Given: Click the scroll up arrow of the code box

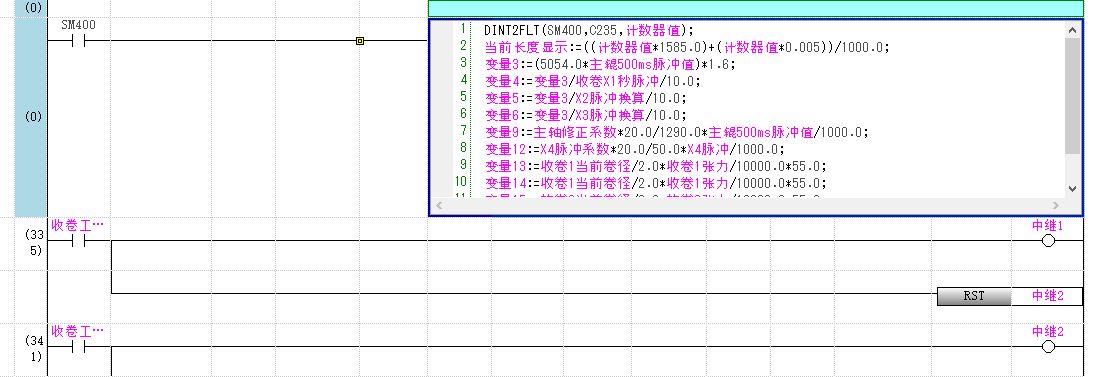Looking at the screenshot, I should 1072,30.
